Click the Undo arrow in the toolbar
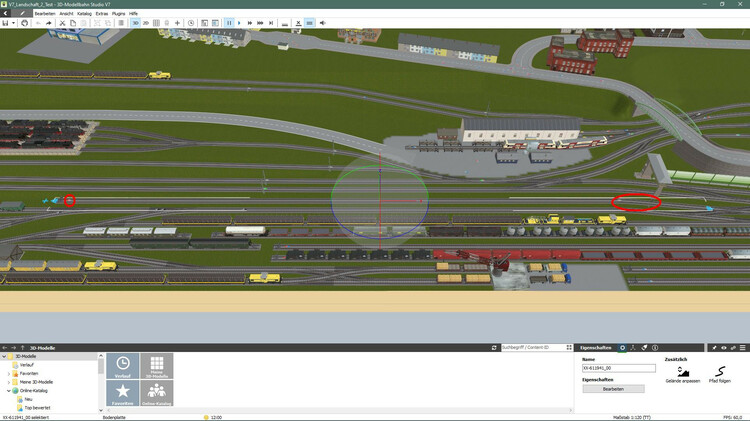This screenshot has height=421, width=750. coord(38,22)
